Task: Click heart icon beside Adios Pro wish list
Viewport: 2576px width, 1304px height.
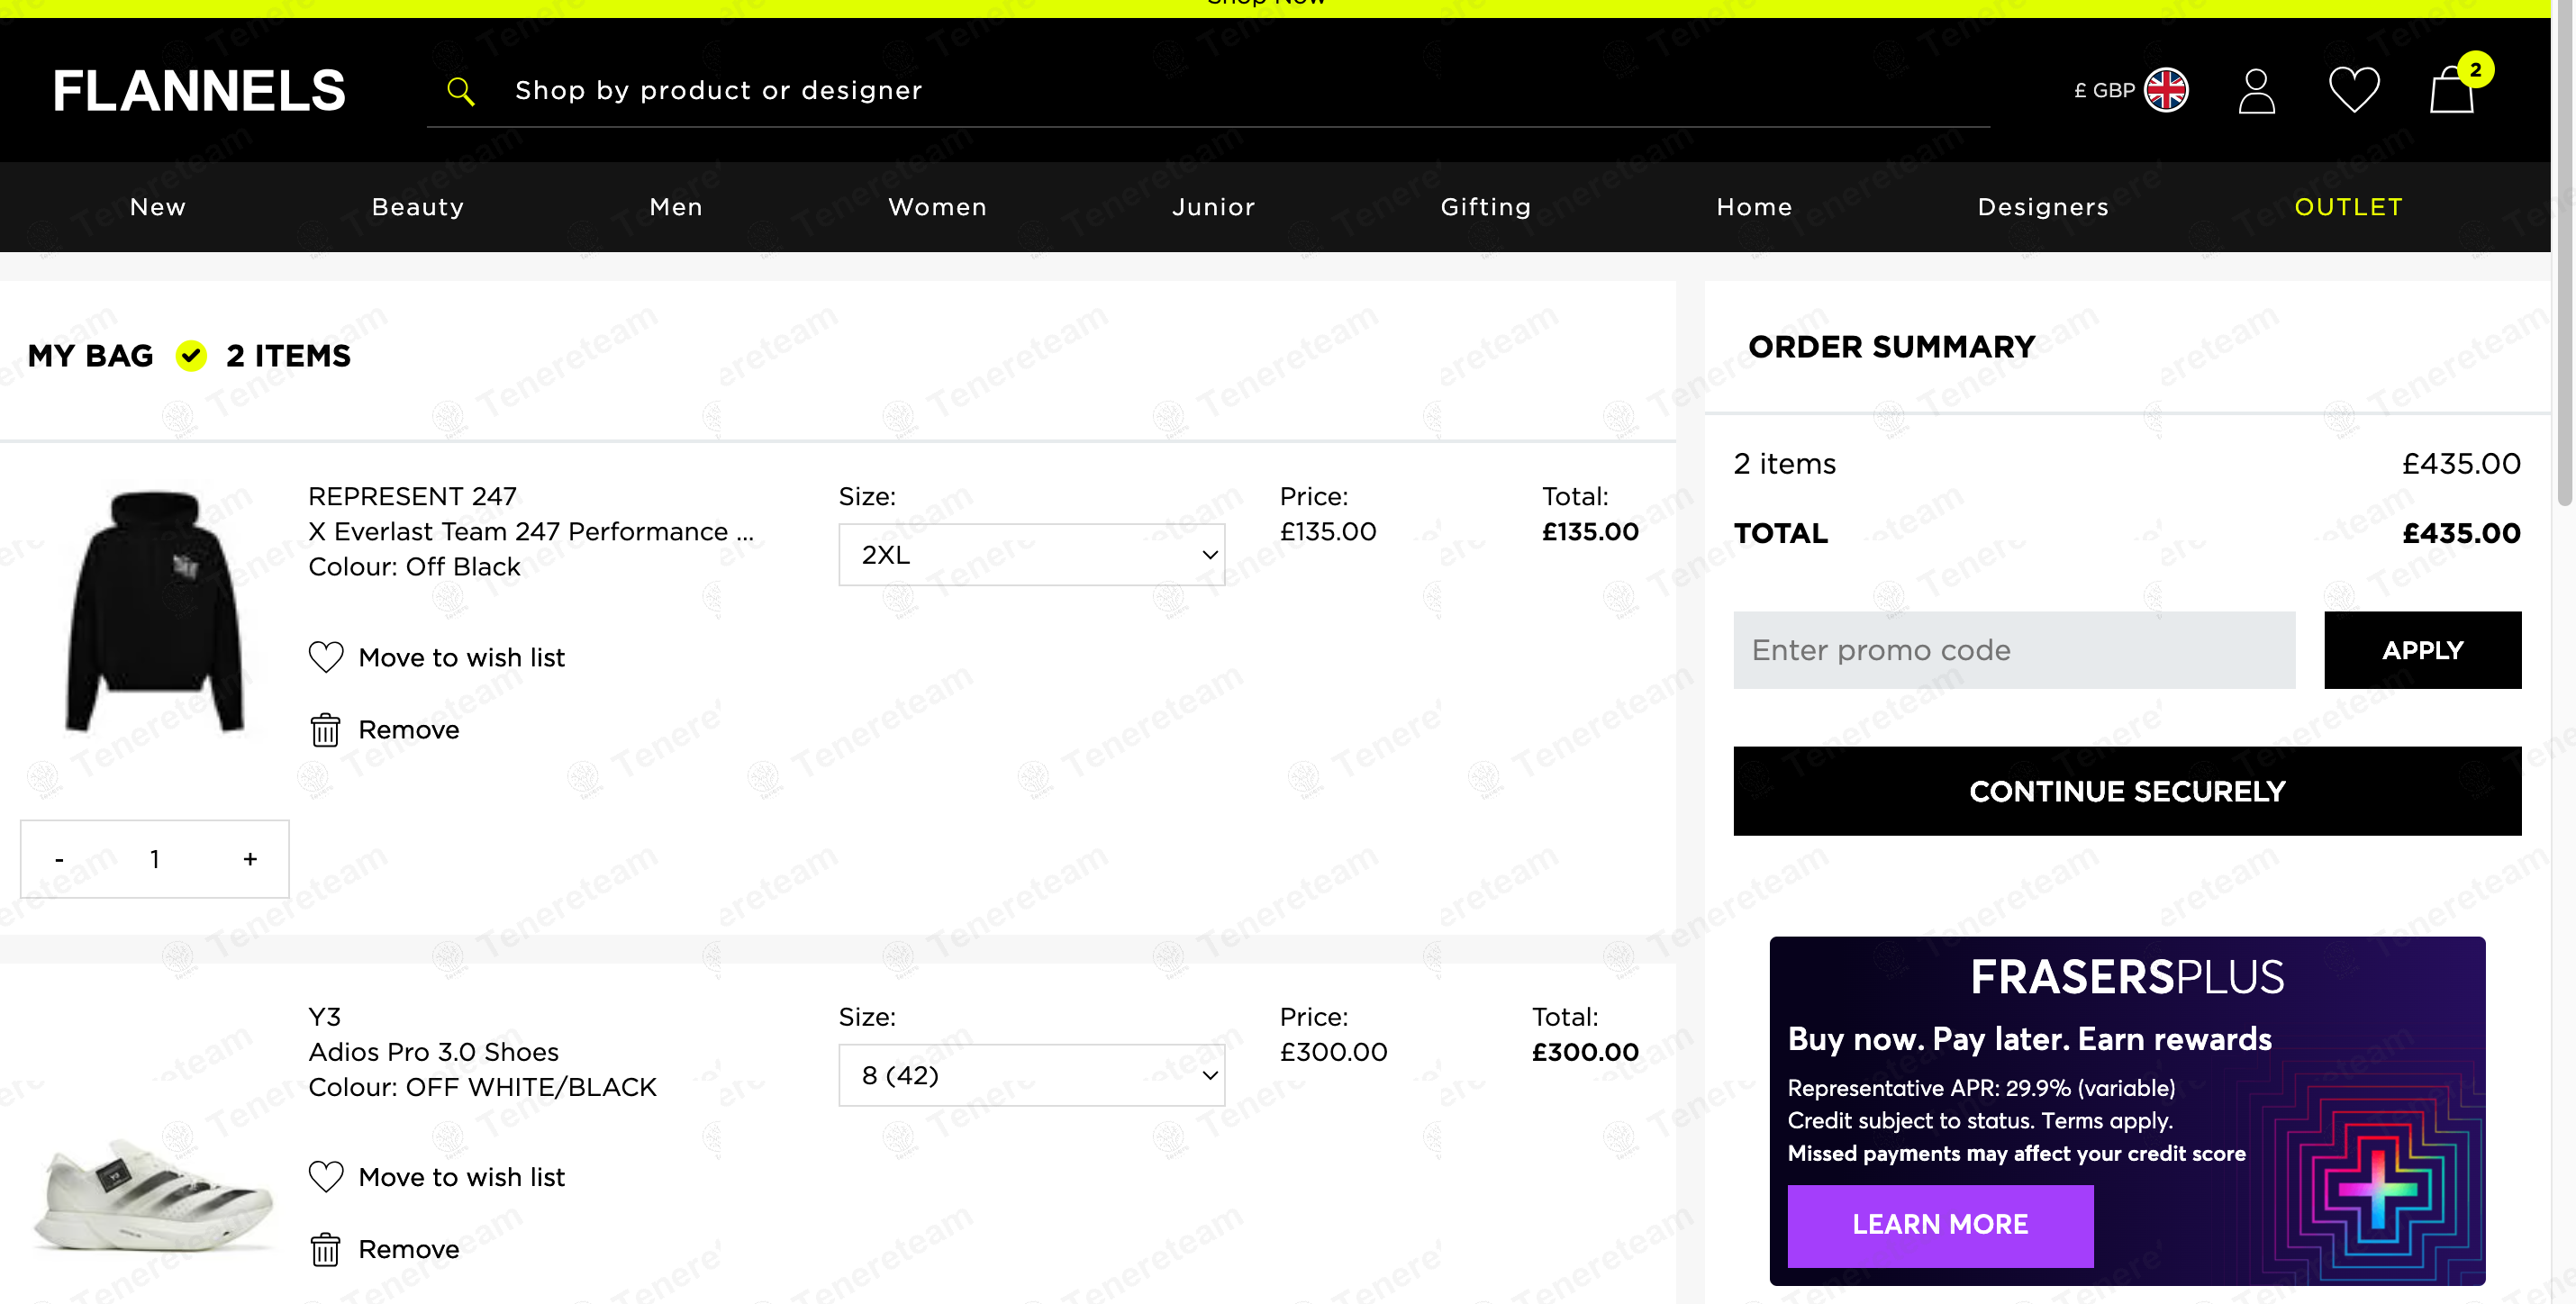Action: click(325, 1177)
